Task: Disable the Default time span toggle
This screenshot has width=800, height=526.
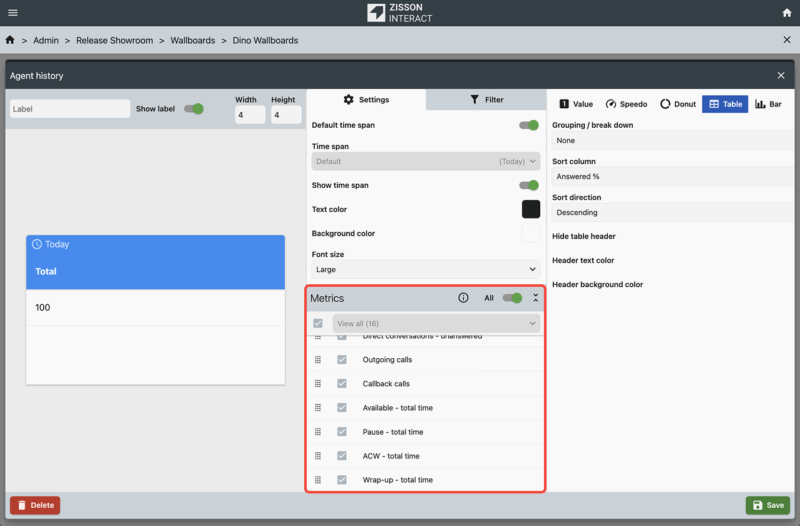Action: (x=529, y=125)
